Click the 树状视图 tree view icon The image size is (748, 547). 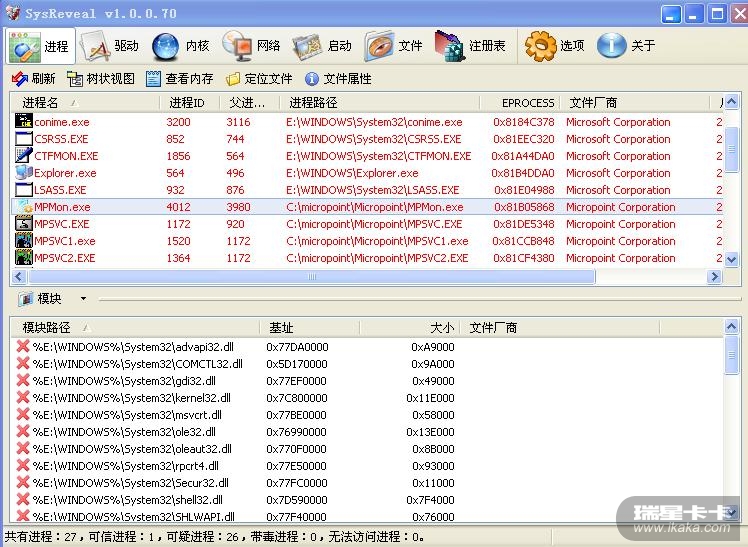pyautogui.click(x=75, y=79)
